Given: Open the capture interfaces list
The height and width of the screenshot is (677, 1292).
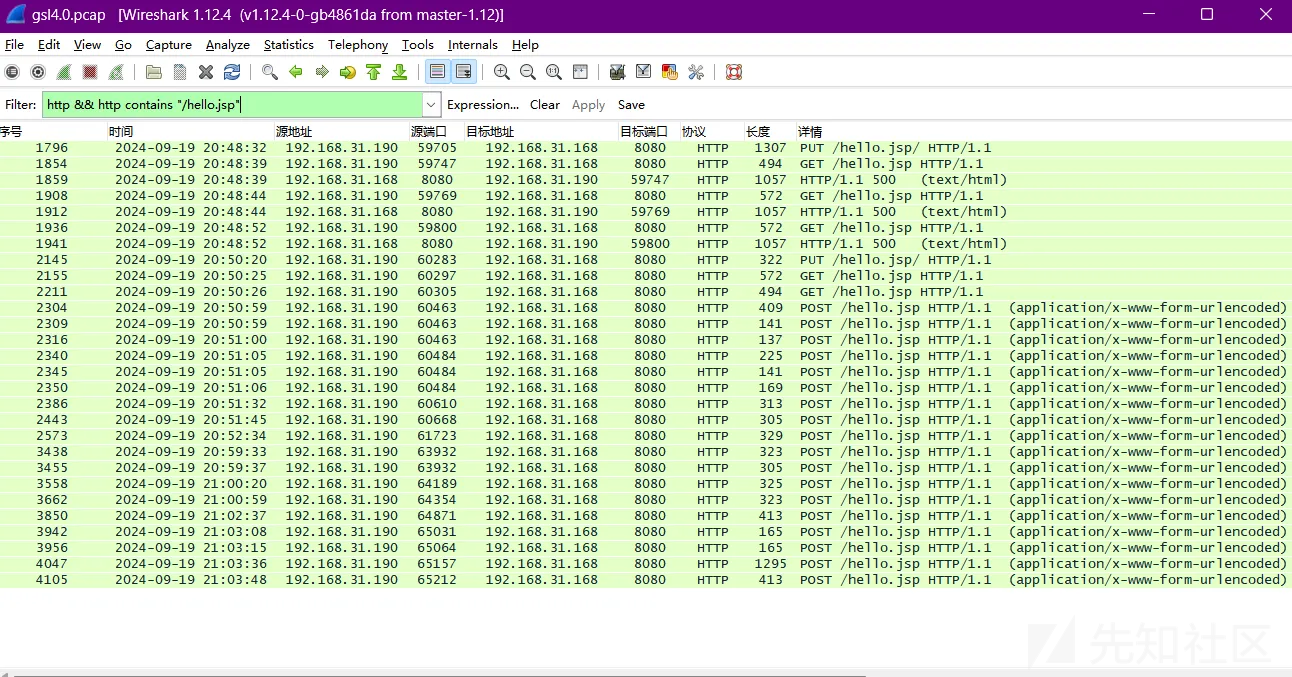Looking at the screenshot, I should (x=12, y=72).
